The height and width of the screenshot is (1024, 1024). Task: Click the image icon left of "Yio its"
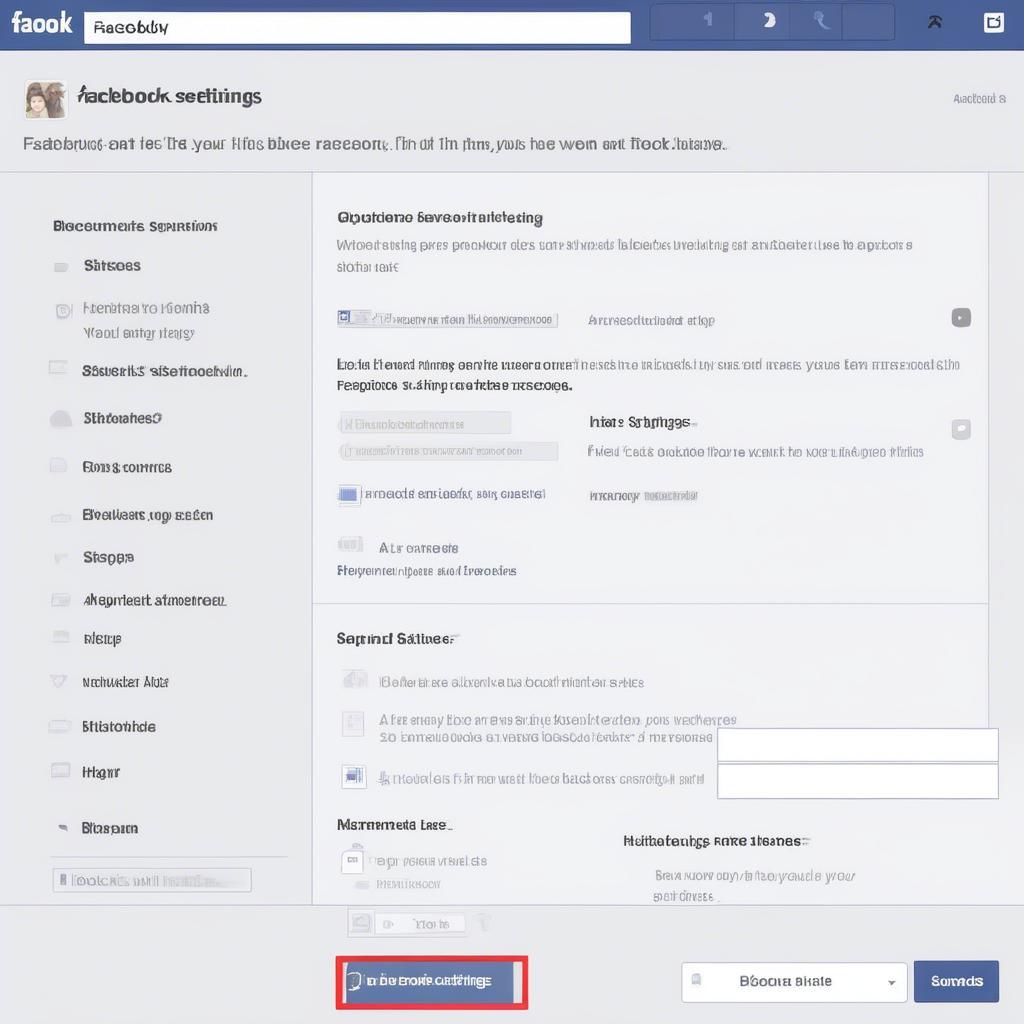(x=361, y=923)
